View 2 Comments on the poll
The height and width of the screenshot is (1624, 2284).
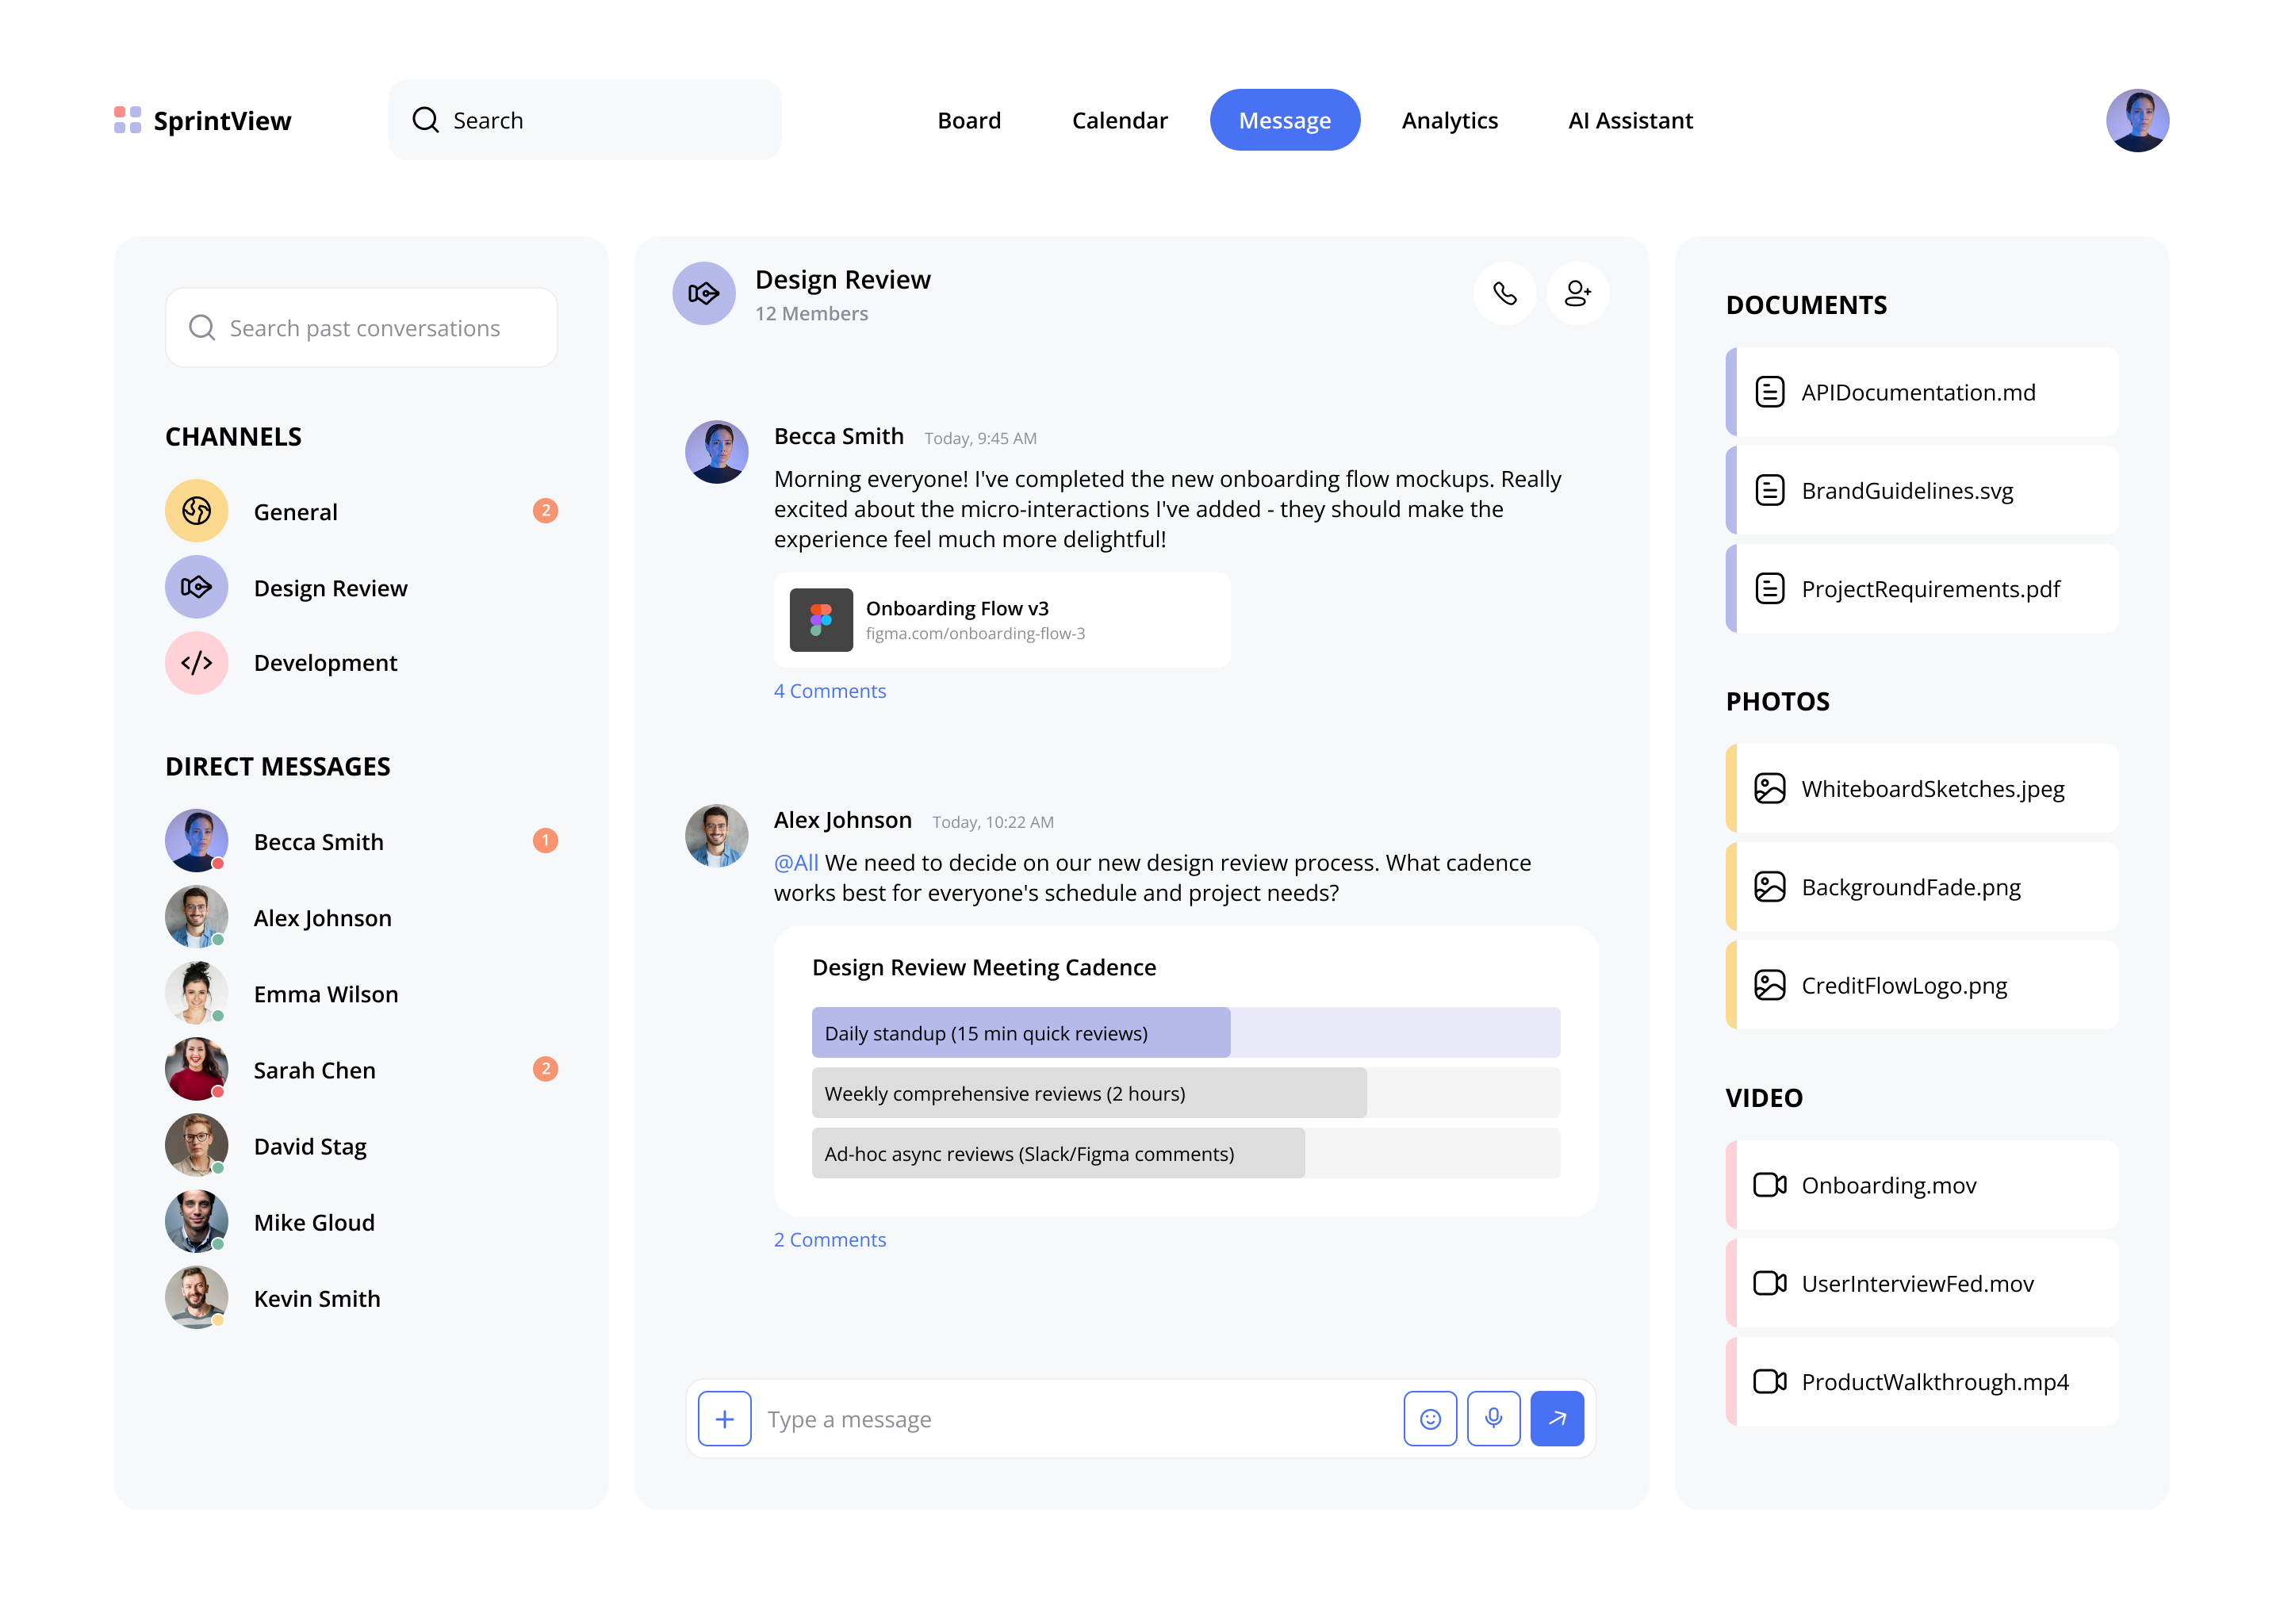[829, 1239]
